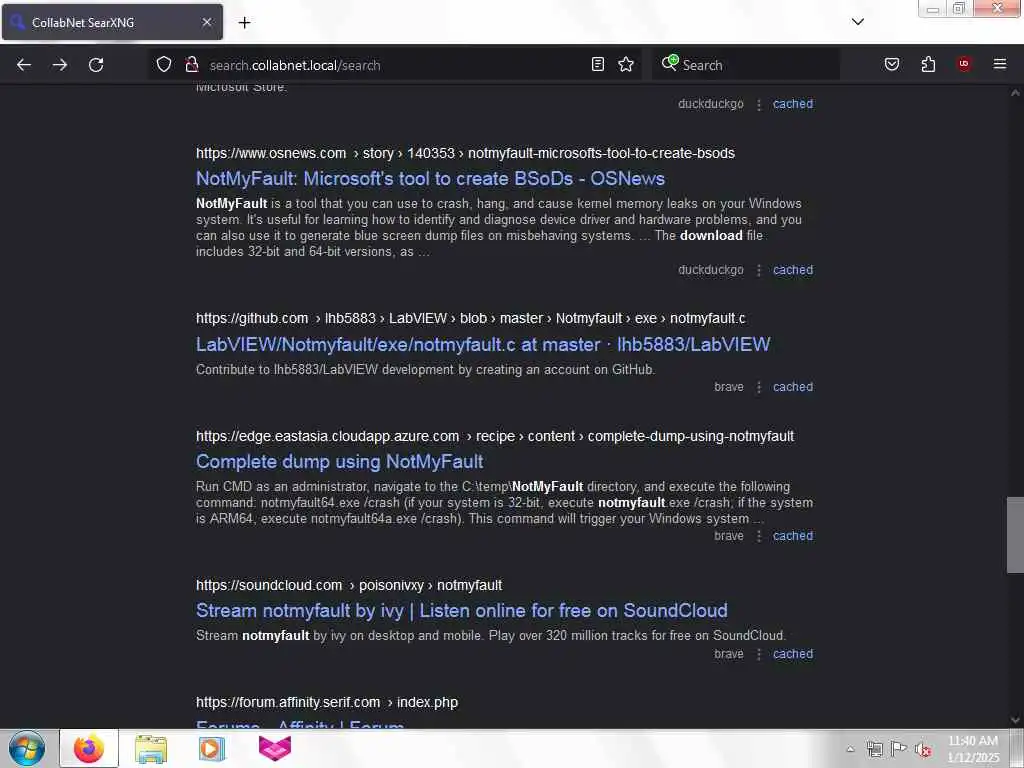The width and height of the screenshot is (1024, 768).
Task: Expand options dots for OSNews result
Action: click(758, 270)
